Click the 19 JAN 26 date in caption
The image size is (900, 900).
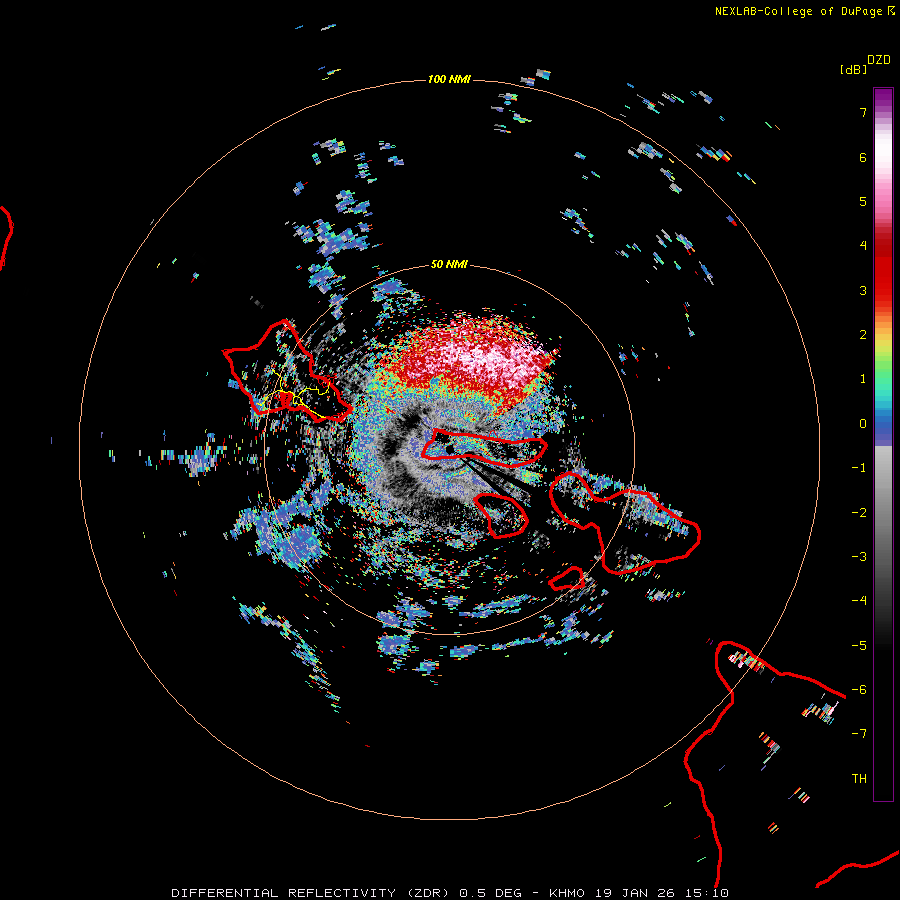(637, 893)
